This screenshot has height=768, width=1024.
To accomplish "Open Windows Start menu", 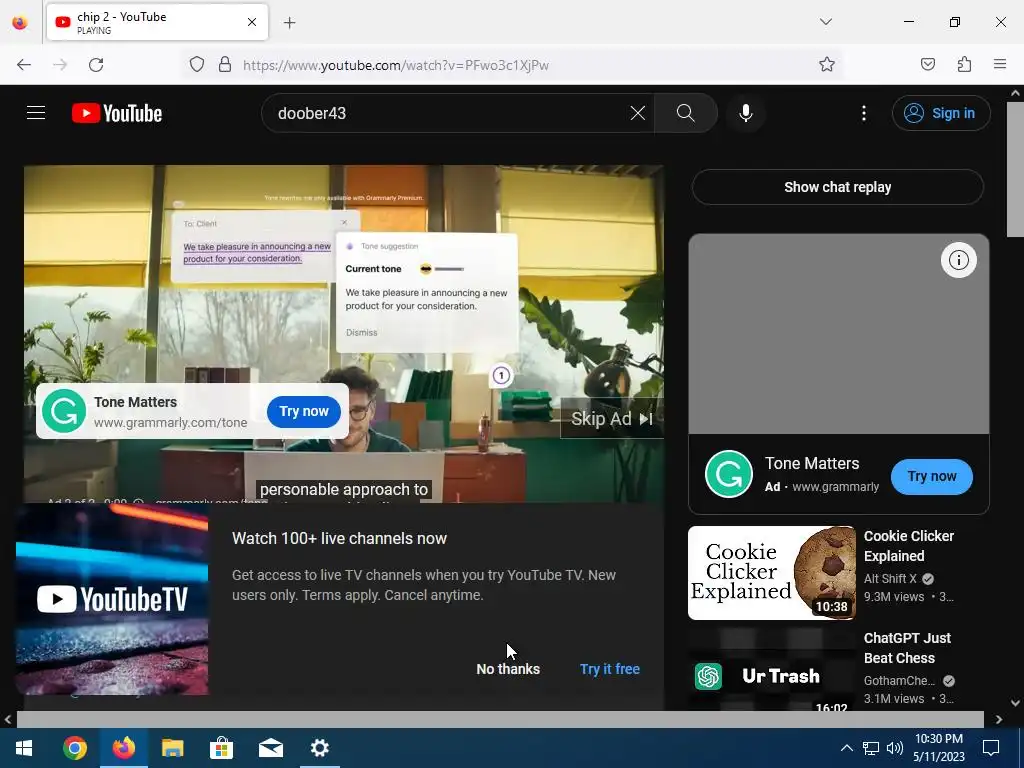I will (x=24, y=748).
